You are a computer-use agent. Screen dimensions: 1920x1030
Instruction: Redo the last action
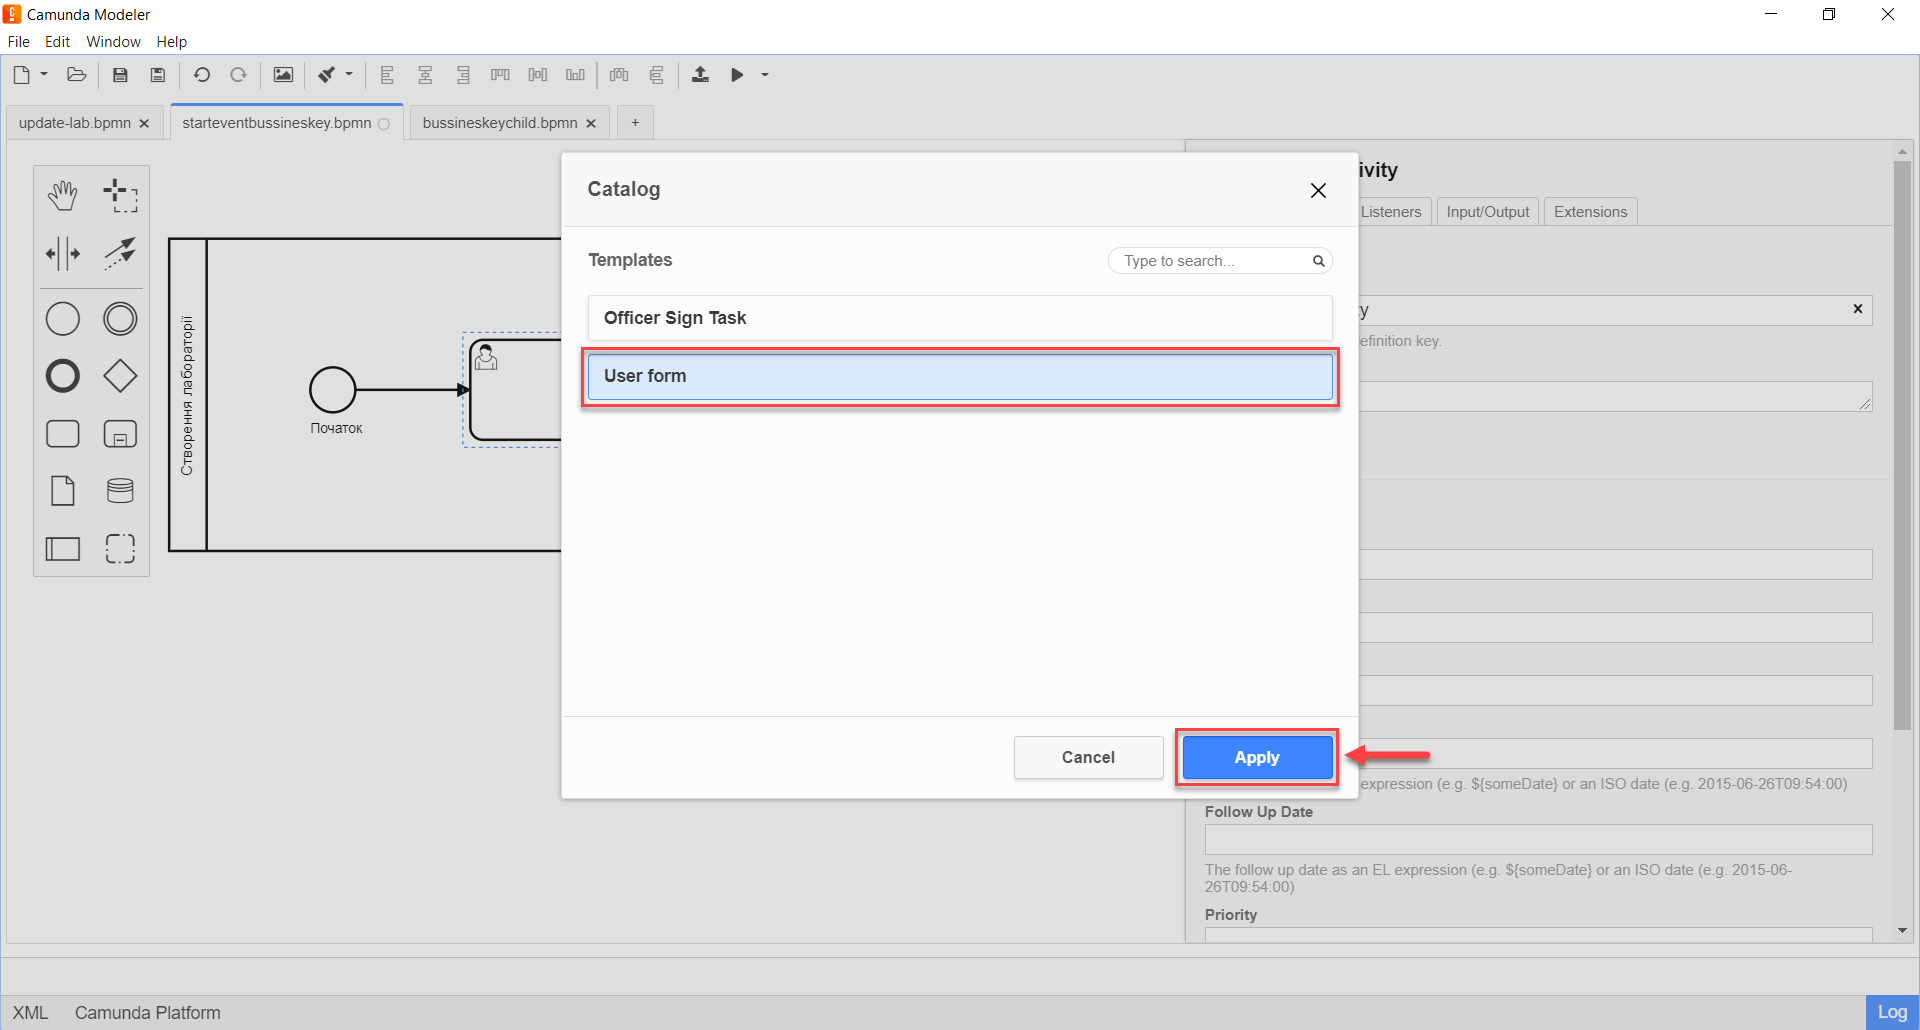[x=239, y=75]
